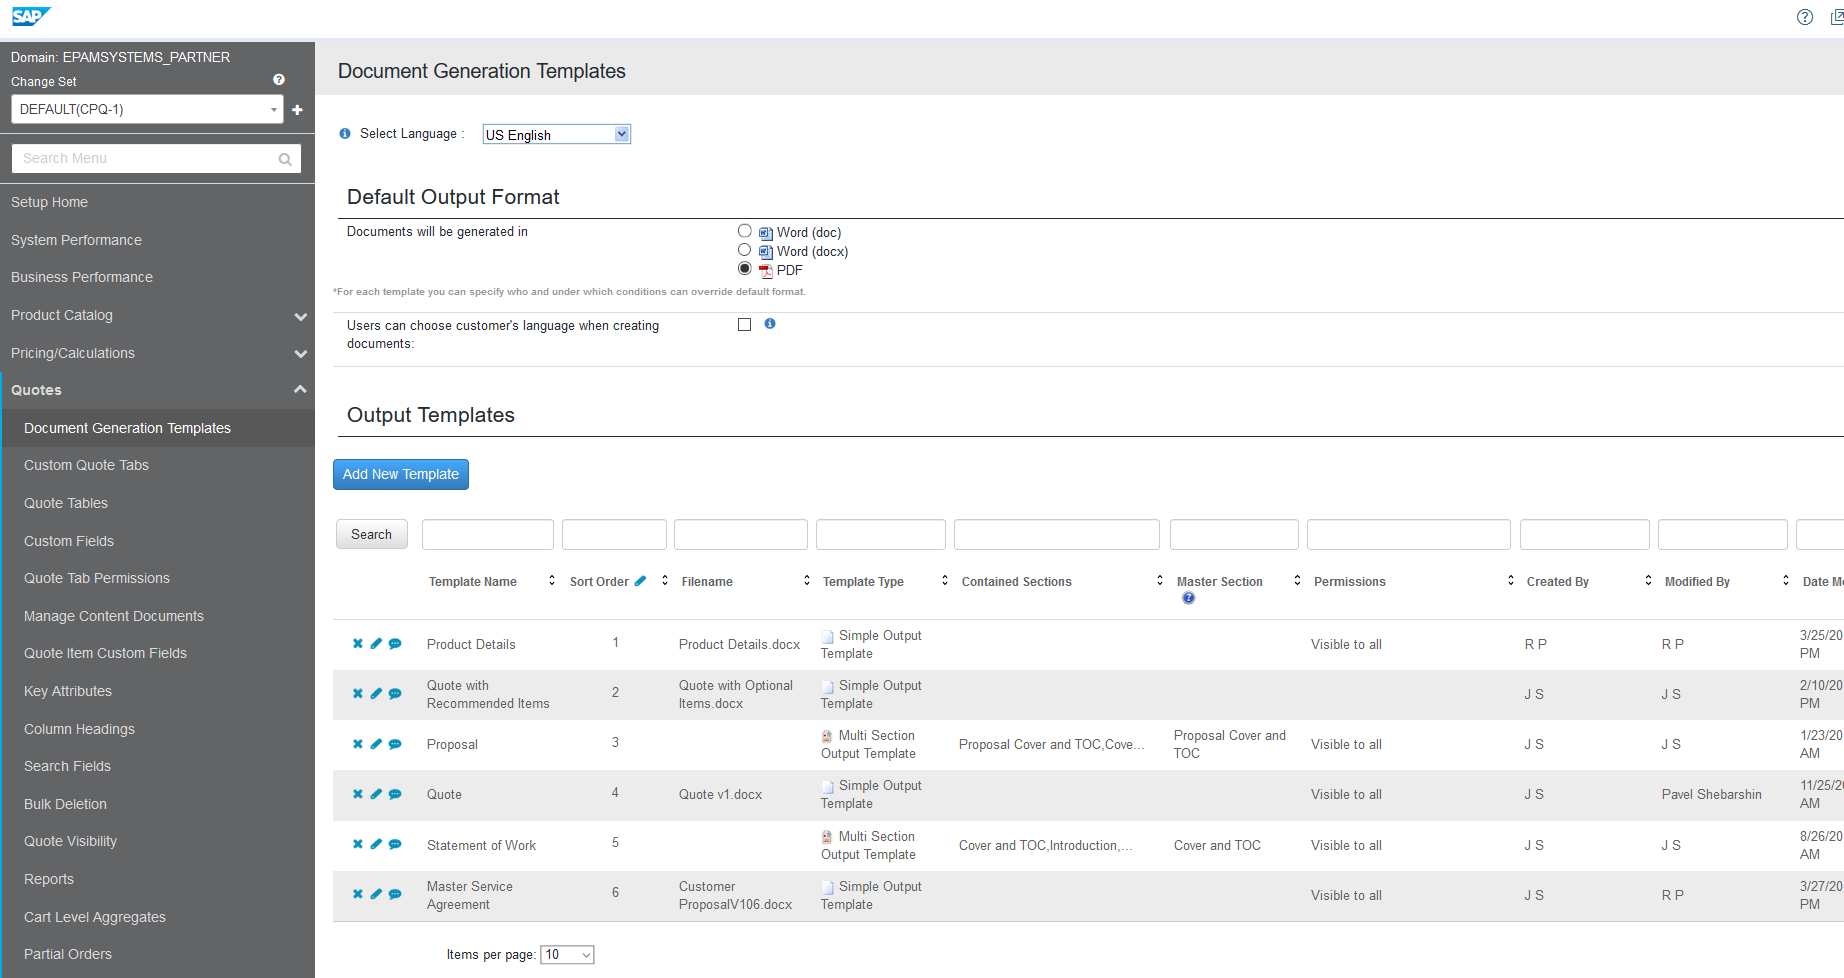Edit the Proposal template
This screenshot has height=978, width=1844.
click(376, 744)
